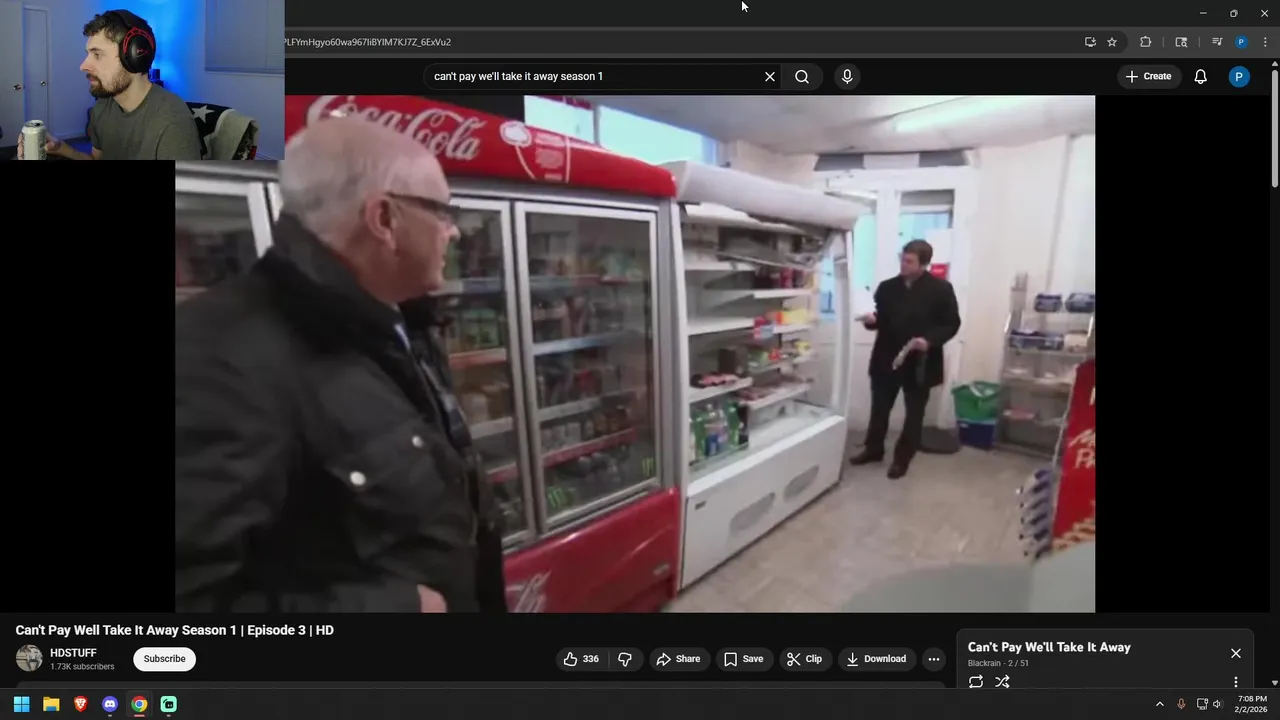Screen dimensions: 1280x720
Task: Open HDSTUFF channel avatar
Action: pos(29,658)
